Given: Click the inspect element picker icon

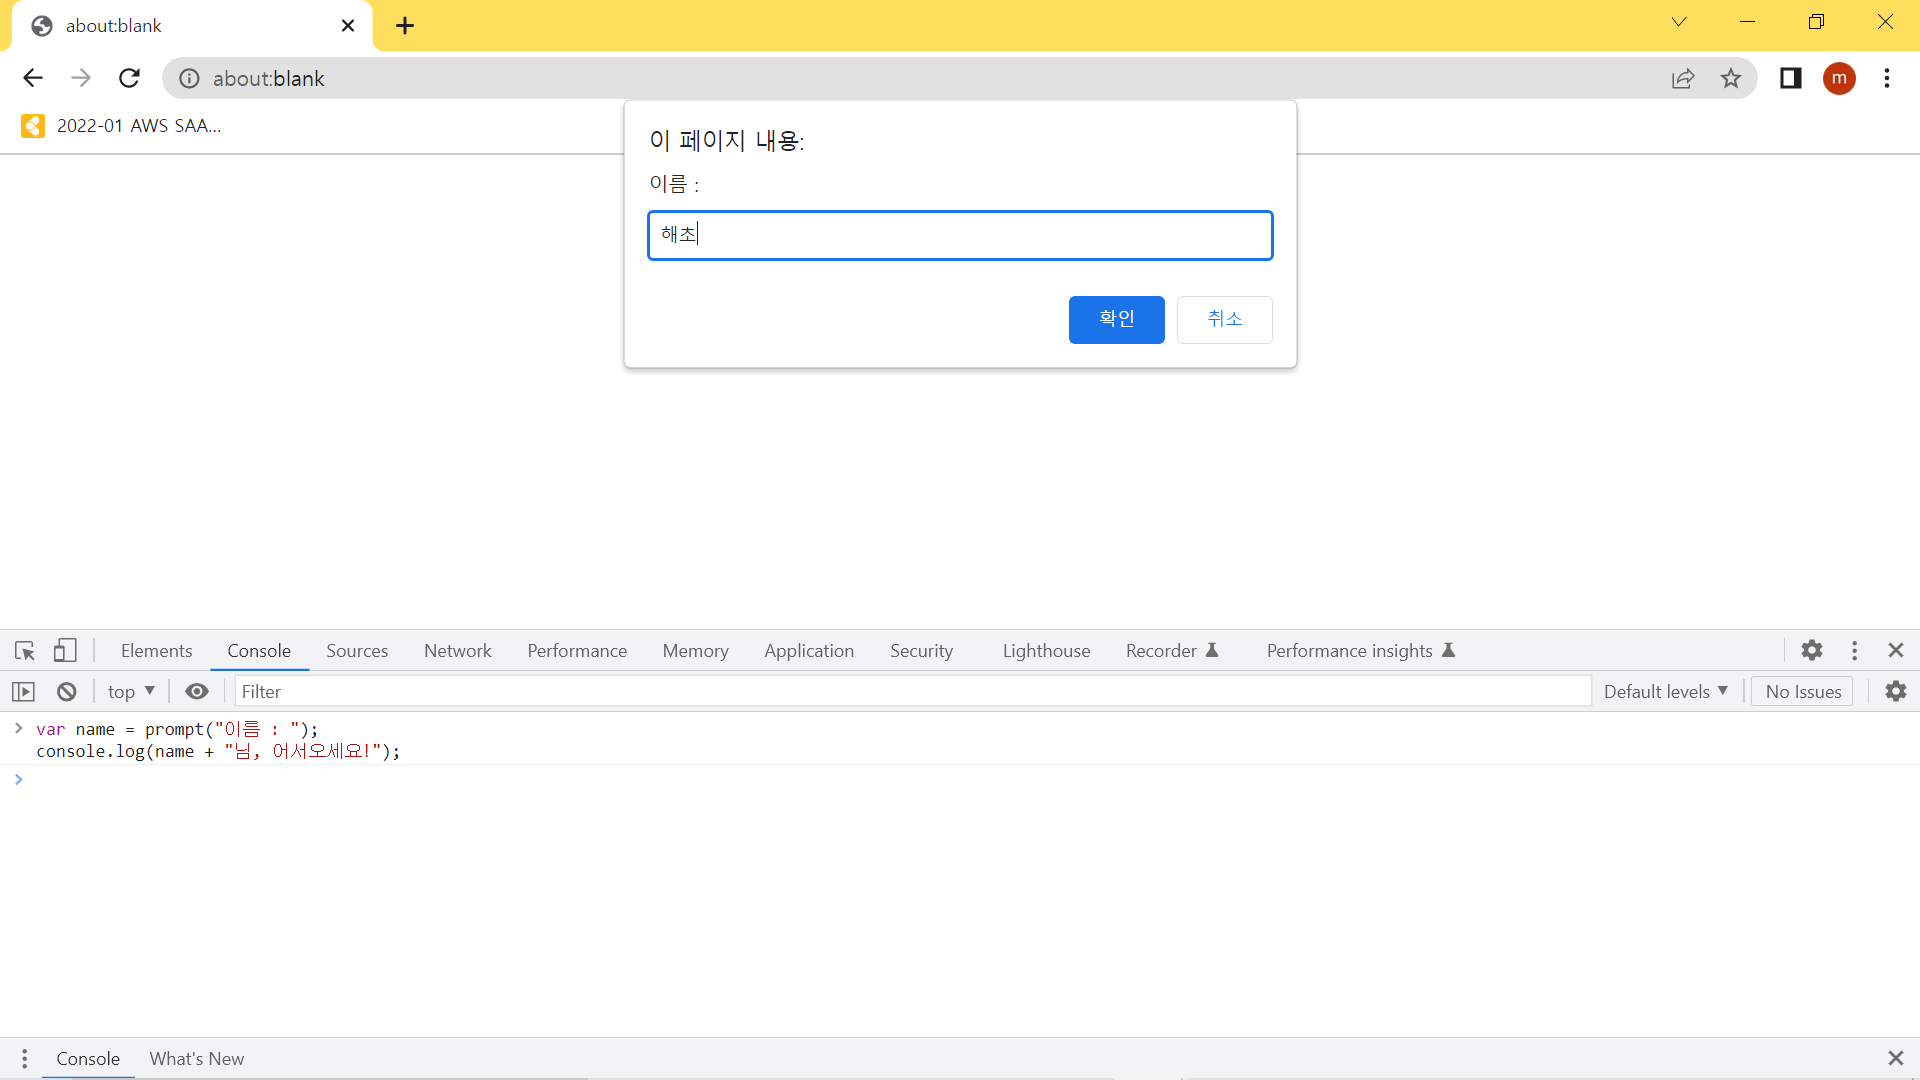Looking at the screenshot, I should click(25, 651).
